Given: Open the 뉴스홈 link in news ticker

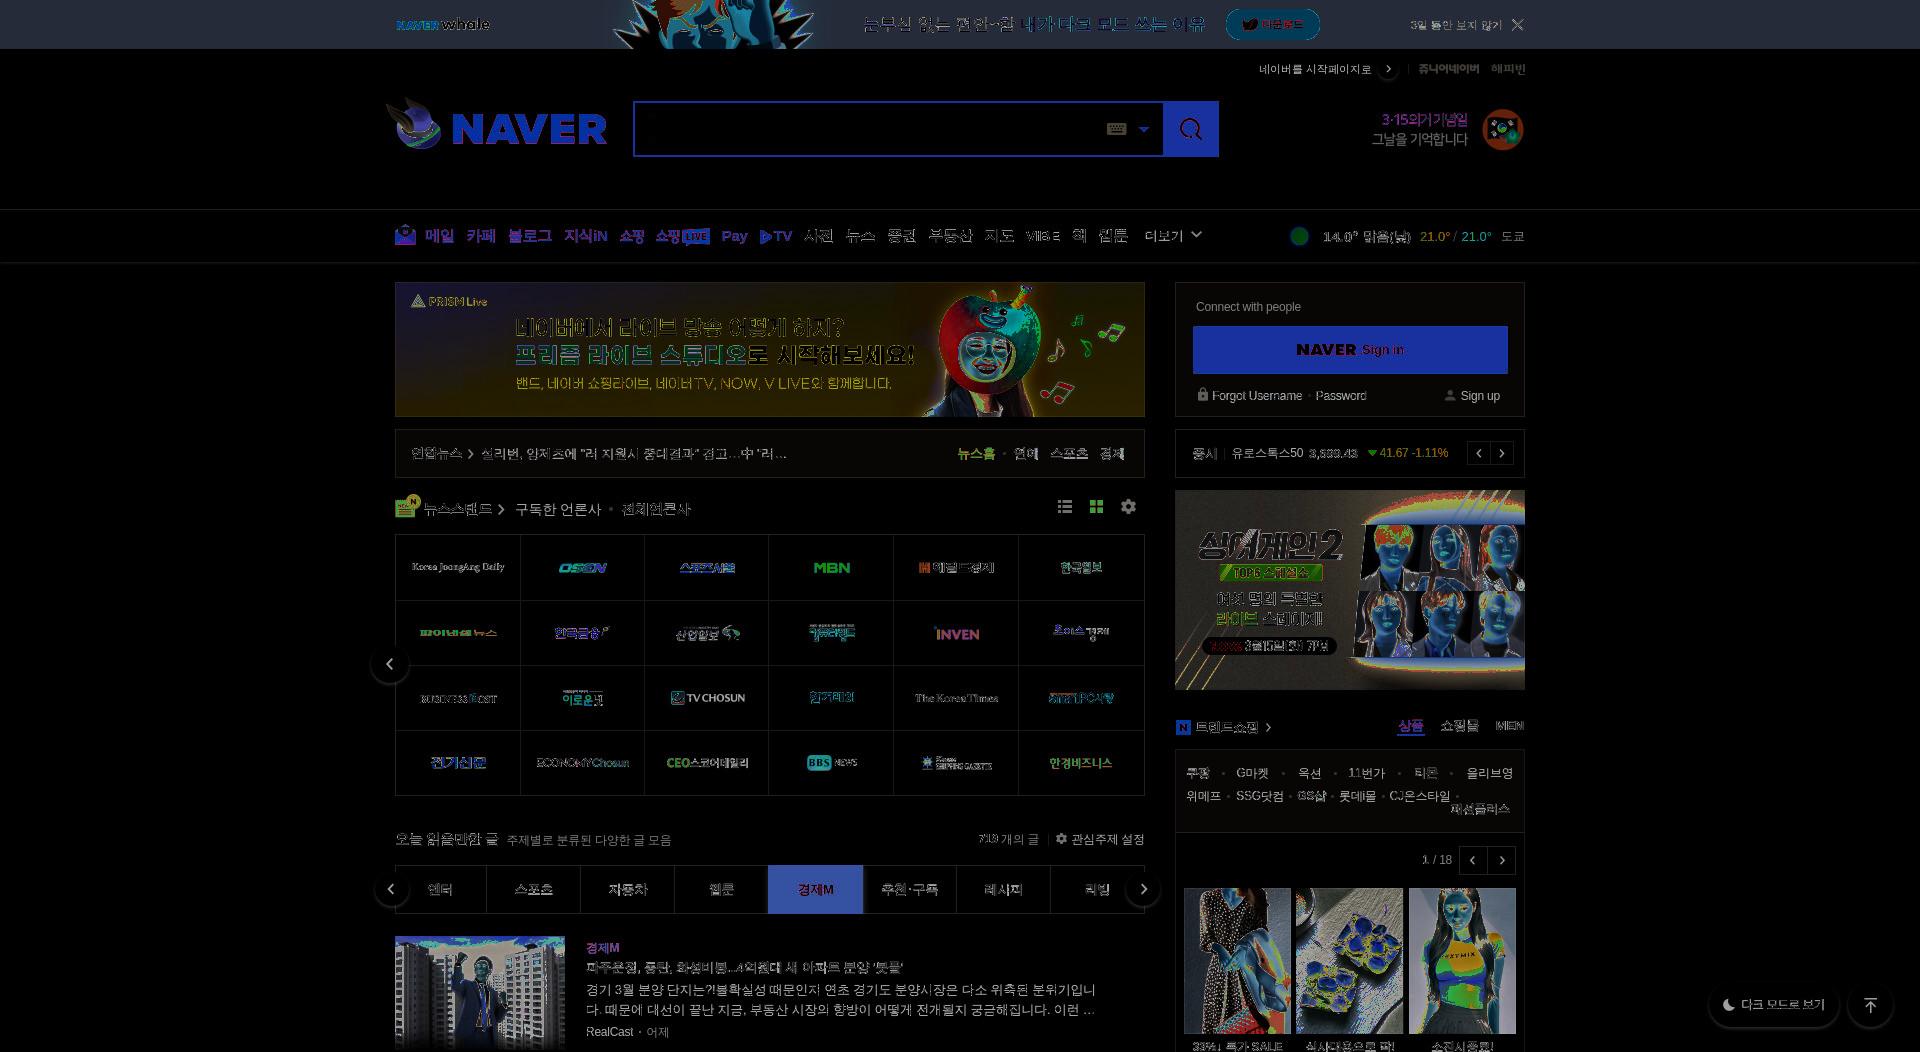Looking at the screenshot, I should [x=976, y=454].
